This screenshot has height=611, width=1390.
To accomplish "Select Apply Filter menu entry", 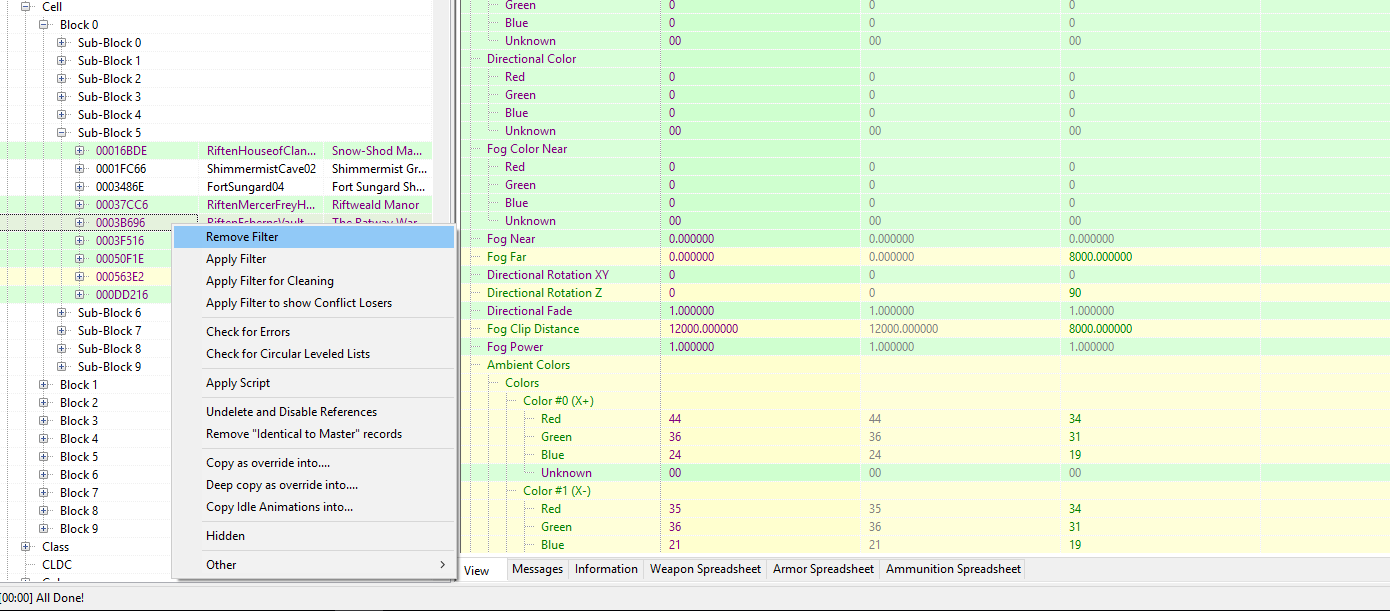I will click(x=313, y=259).
